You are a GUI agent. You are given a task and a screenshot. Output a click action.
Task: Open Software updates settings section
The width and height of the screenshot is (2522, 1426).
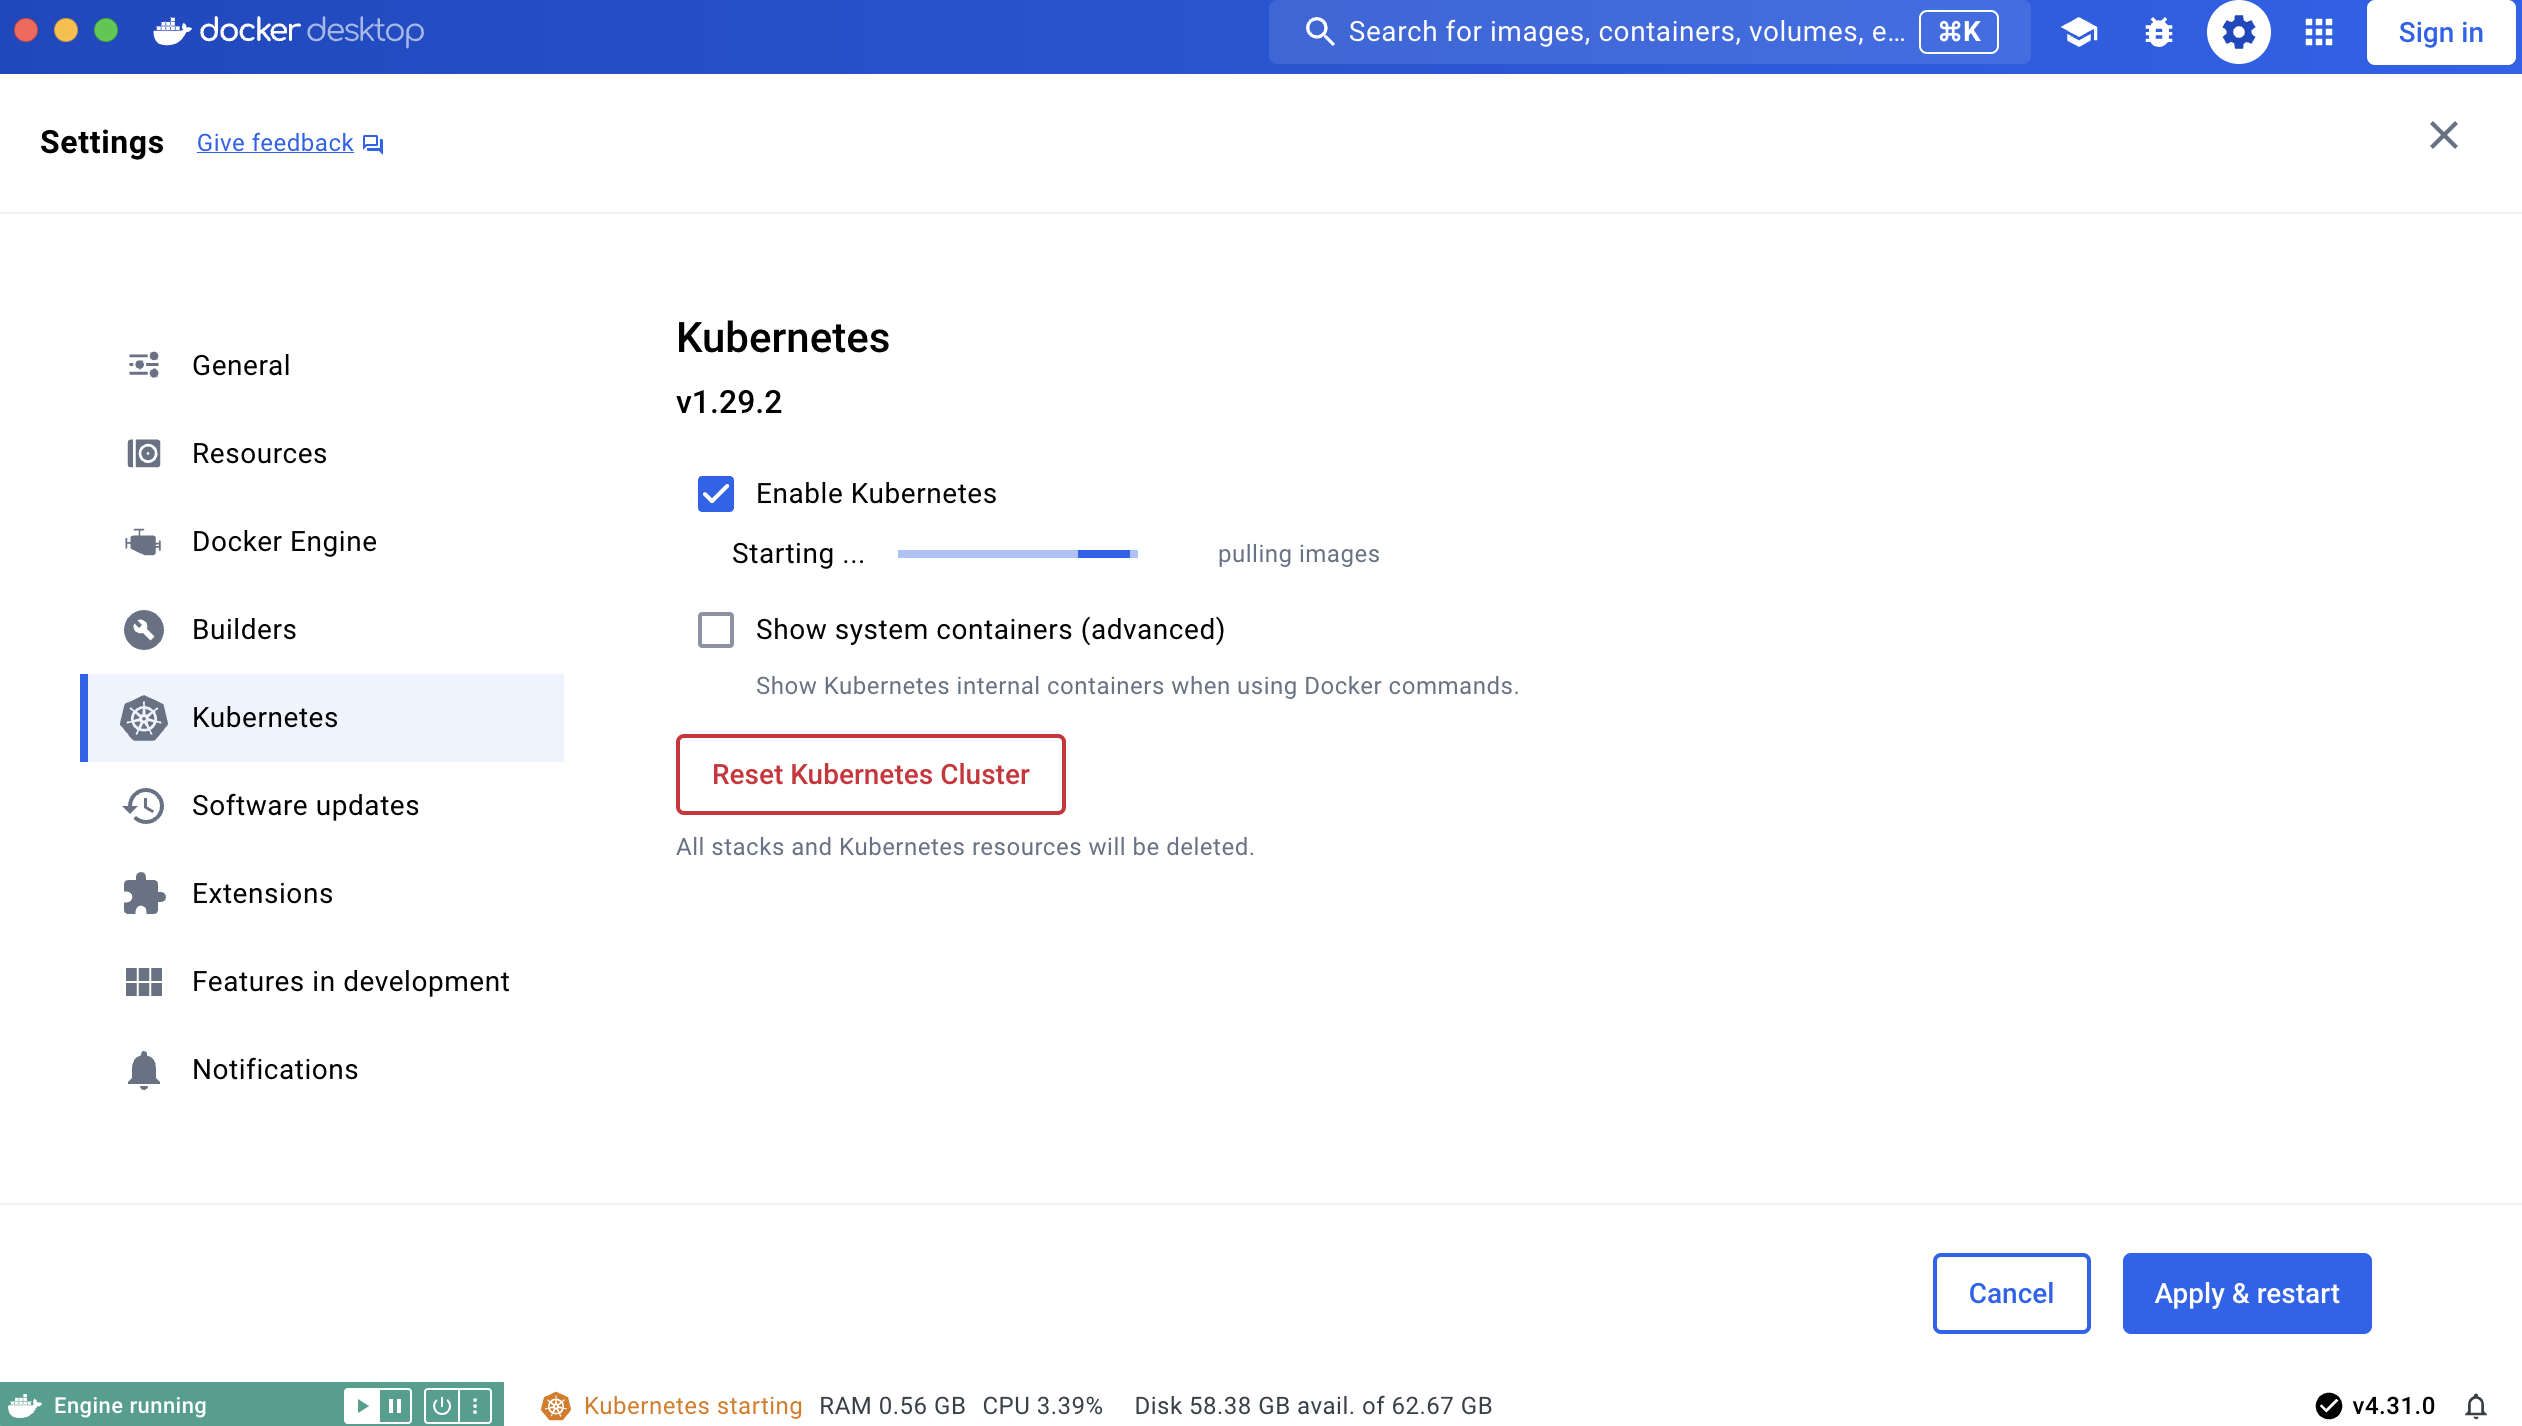coord(322,806)
